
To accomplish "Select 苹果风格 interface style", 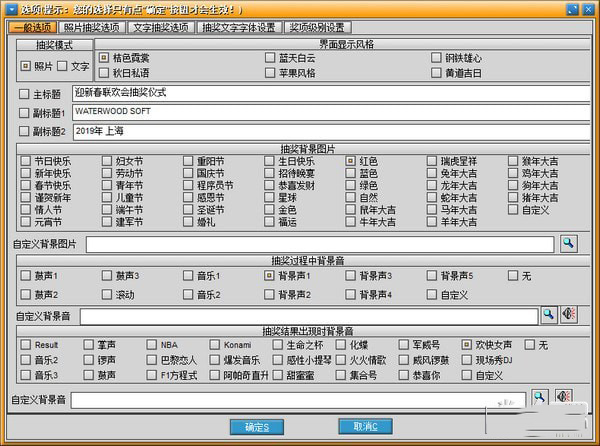I will [x=271, y=73].
